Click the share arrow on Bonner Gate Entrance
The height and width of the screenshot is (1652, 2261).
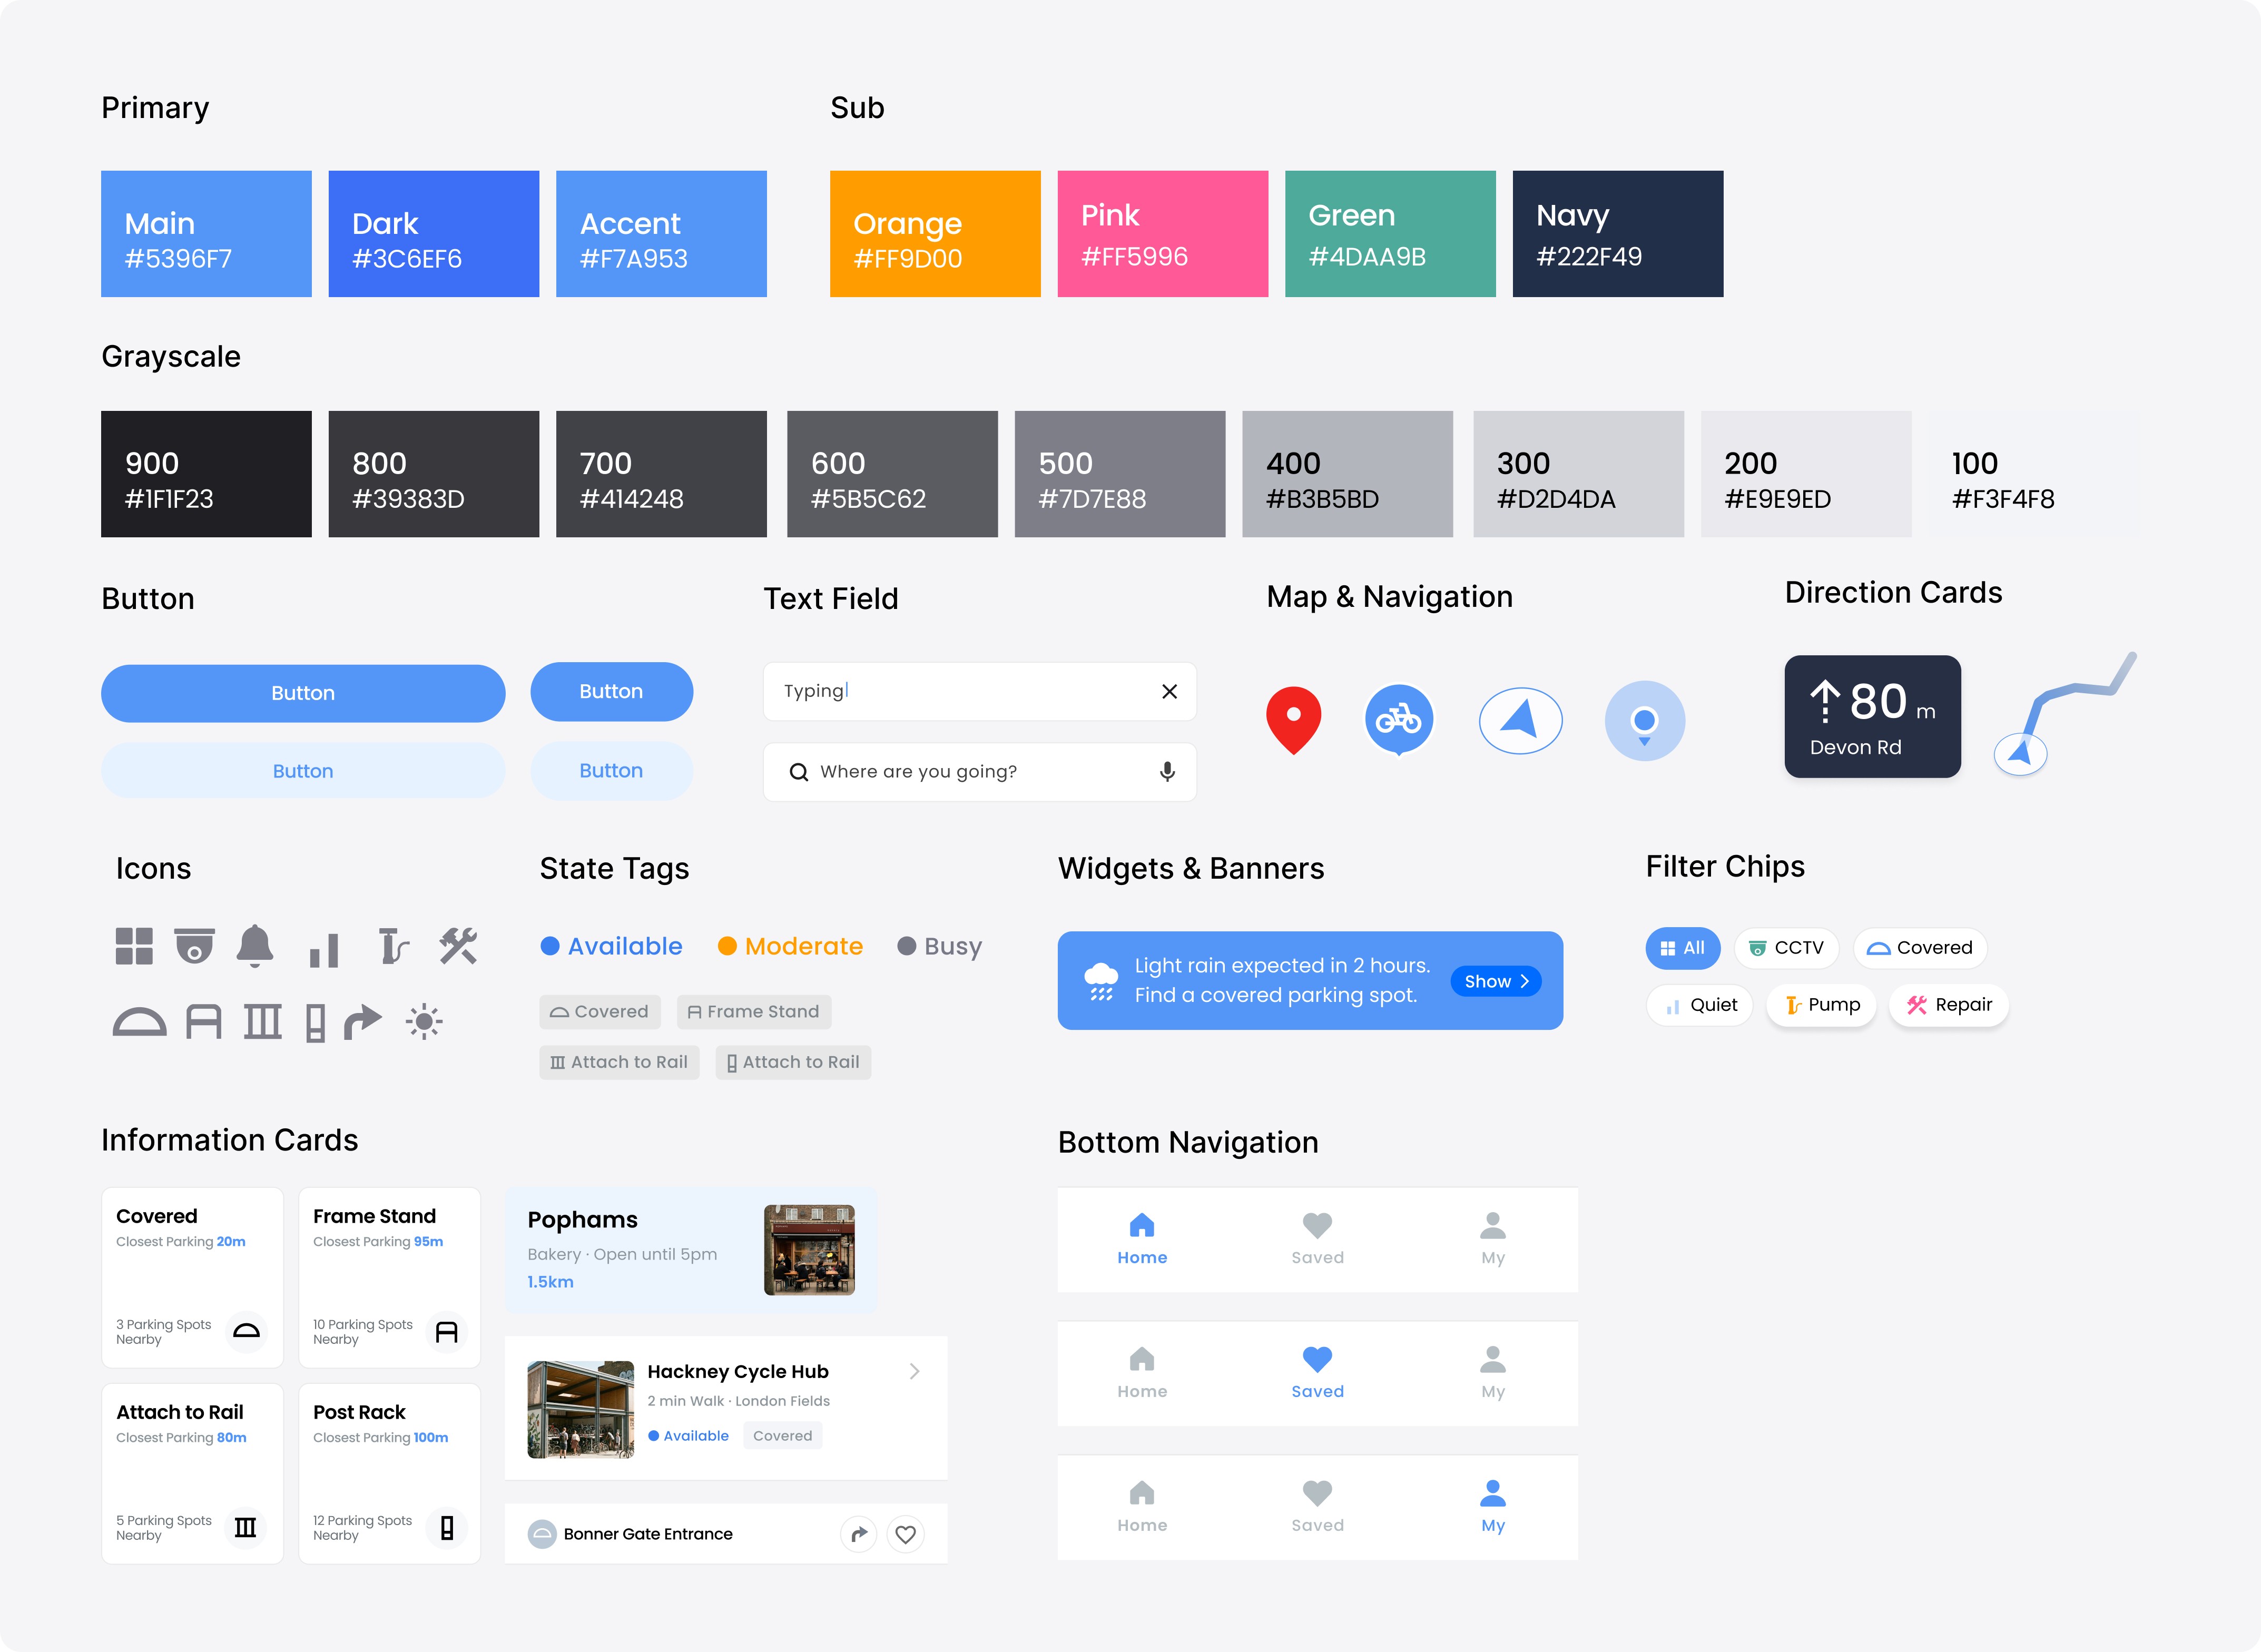859,1533
